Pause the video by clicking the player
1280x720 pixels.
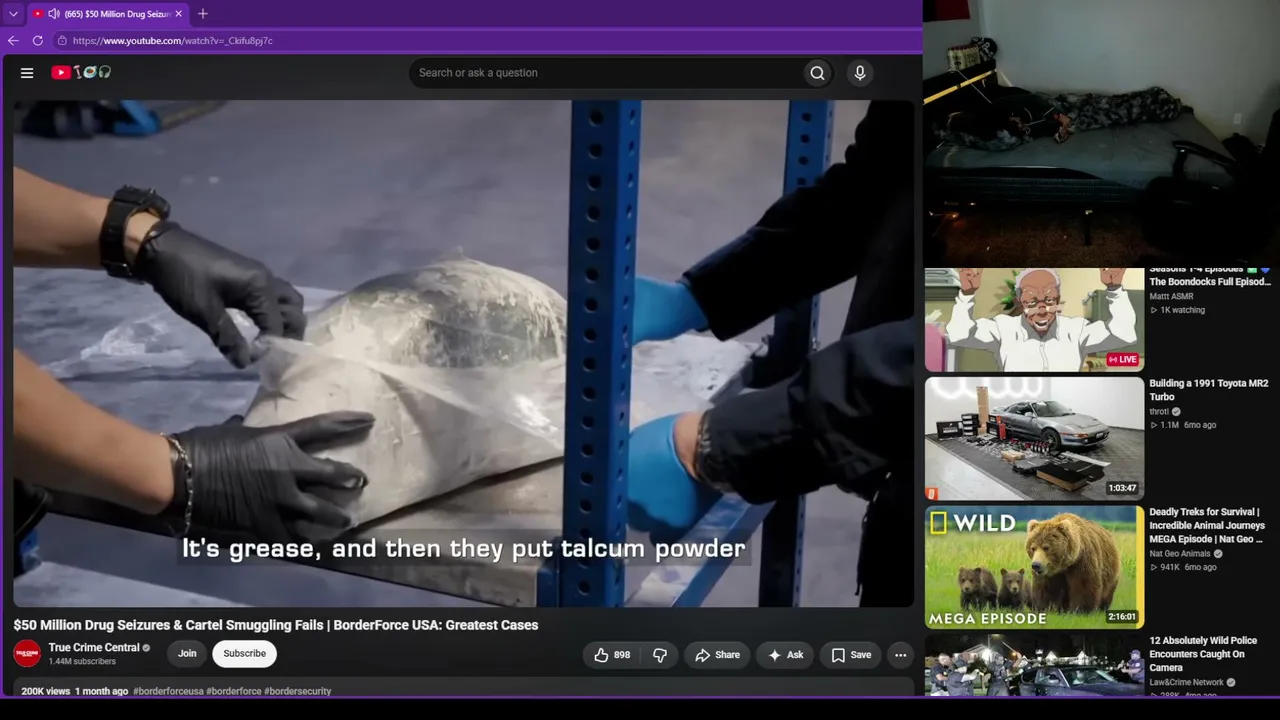pyautogui.click(x=463, y=353)
